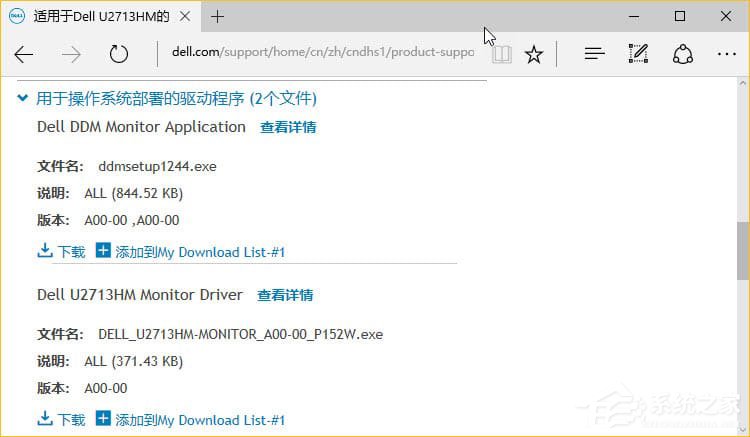View details for Dell DDM Monitor Application
Viewport: 750px width, 437px height.
click(288, 127)
